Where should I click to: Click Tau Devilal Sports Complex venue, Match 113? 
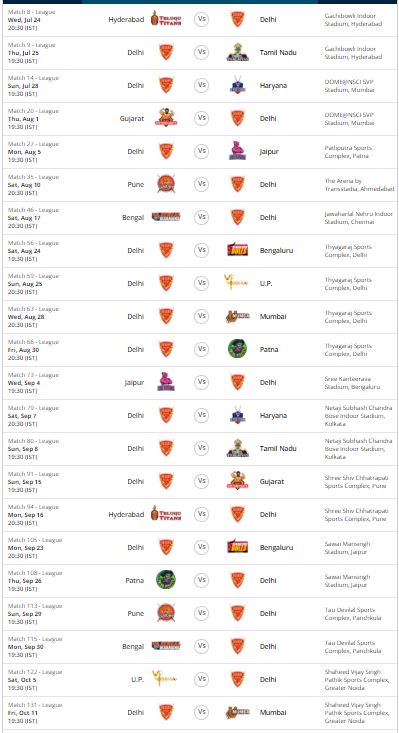tap(353, 614)
